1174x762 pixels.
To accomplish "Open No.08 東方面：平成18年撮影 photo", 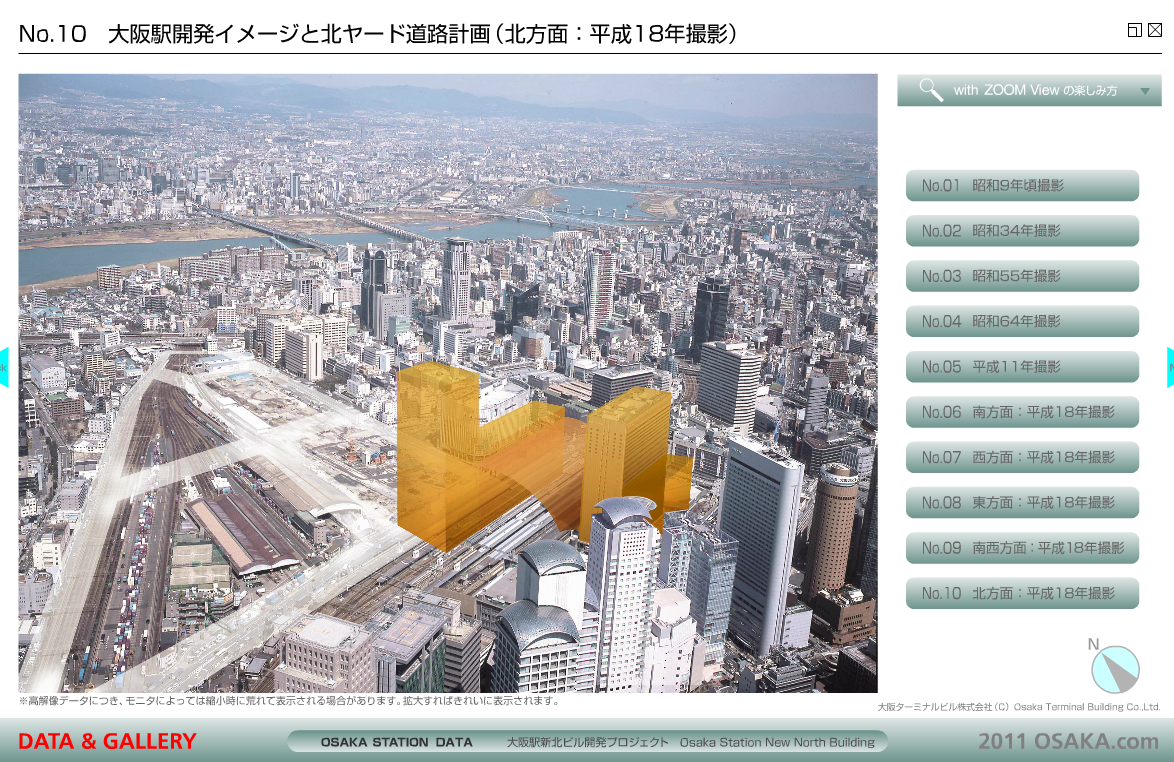I will [1021, 503].
